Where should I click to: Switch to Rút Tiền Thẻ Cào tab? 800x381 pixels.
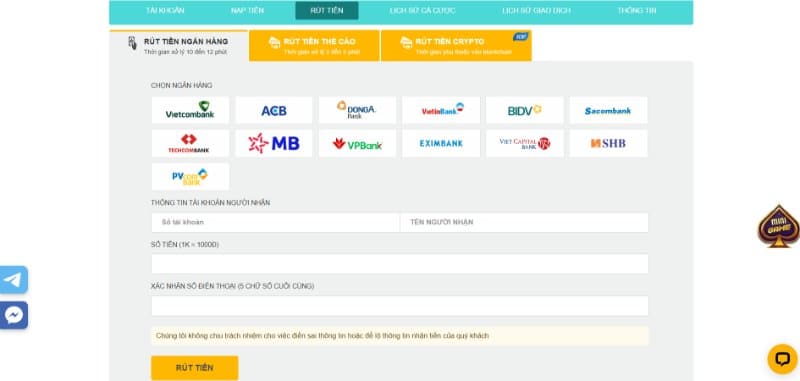(314, 46)
